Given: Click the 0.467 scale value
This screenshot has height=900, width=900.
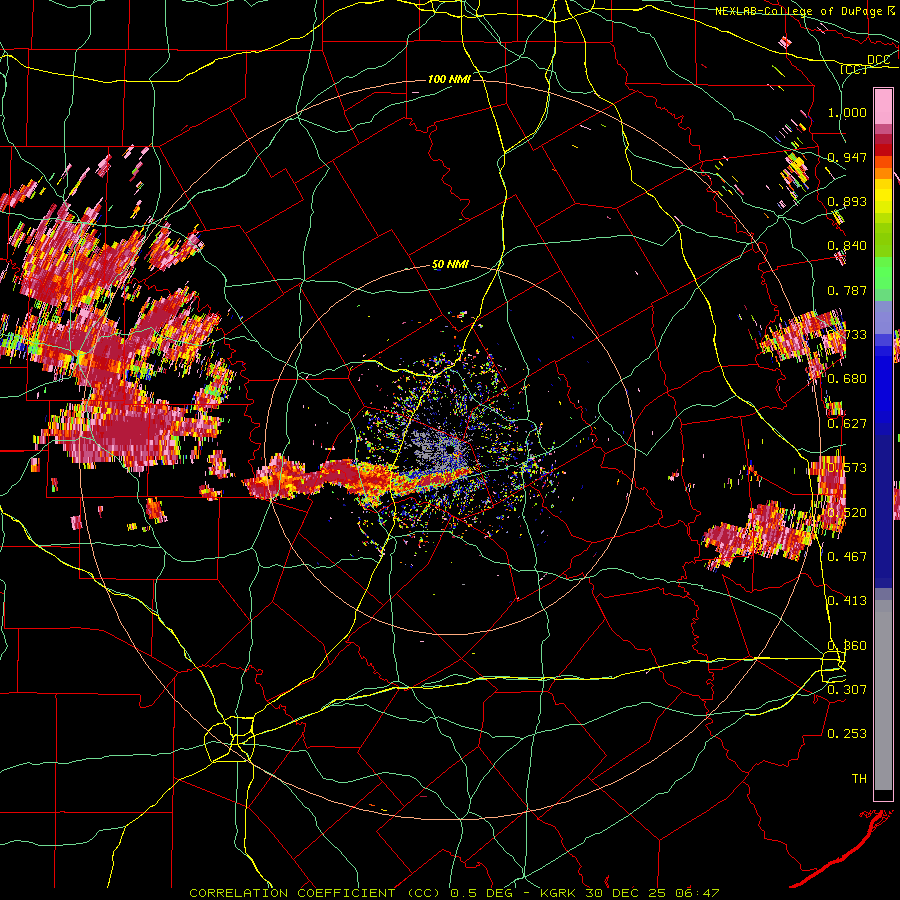Looking at the screenshot, I should (x=847, y=556).
